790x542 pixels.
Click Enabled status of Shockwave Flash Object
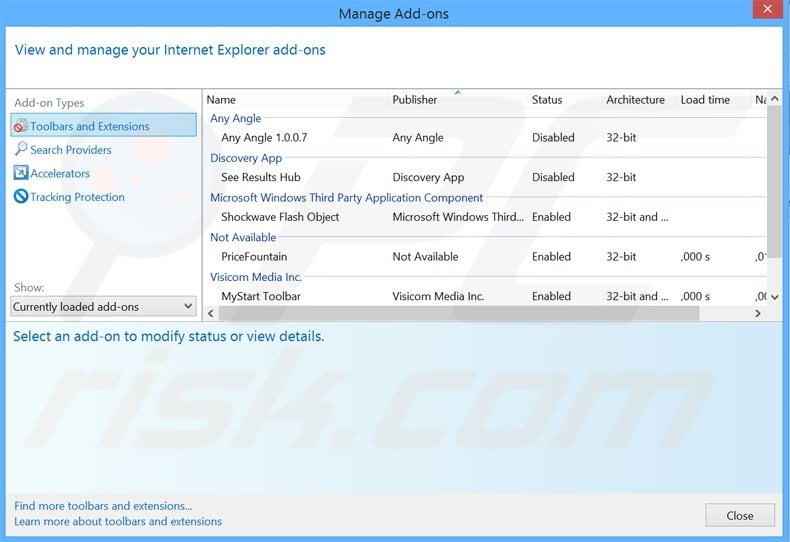(551, 217)
